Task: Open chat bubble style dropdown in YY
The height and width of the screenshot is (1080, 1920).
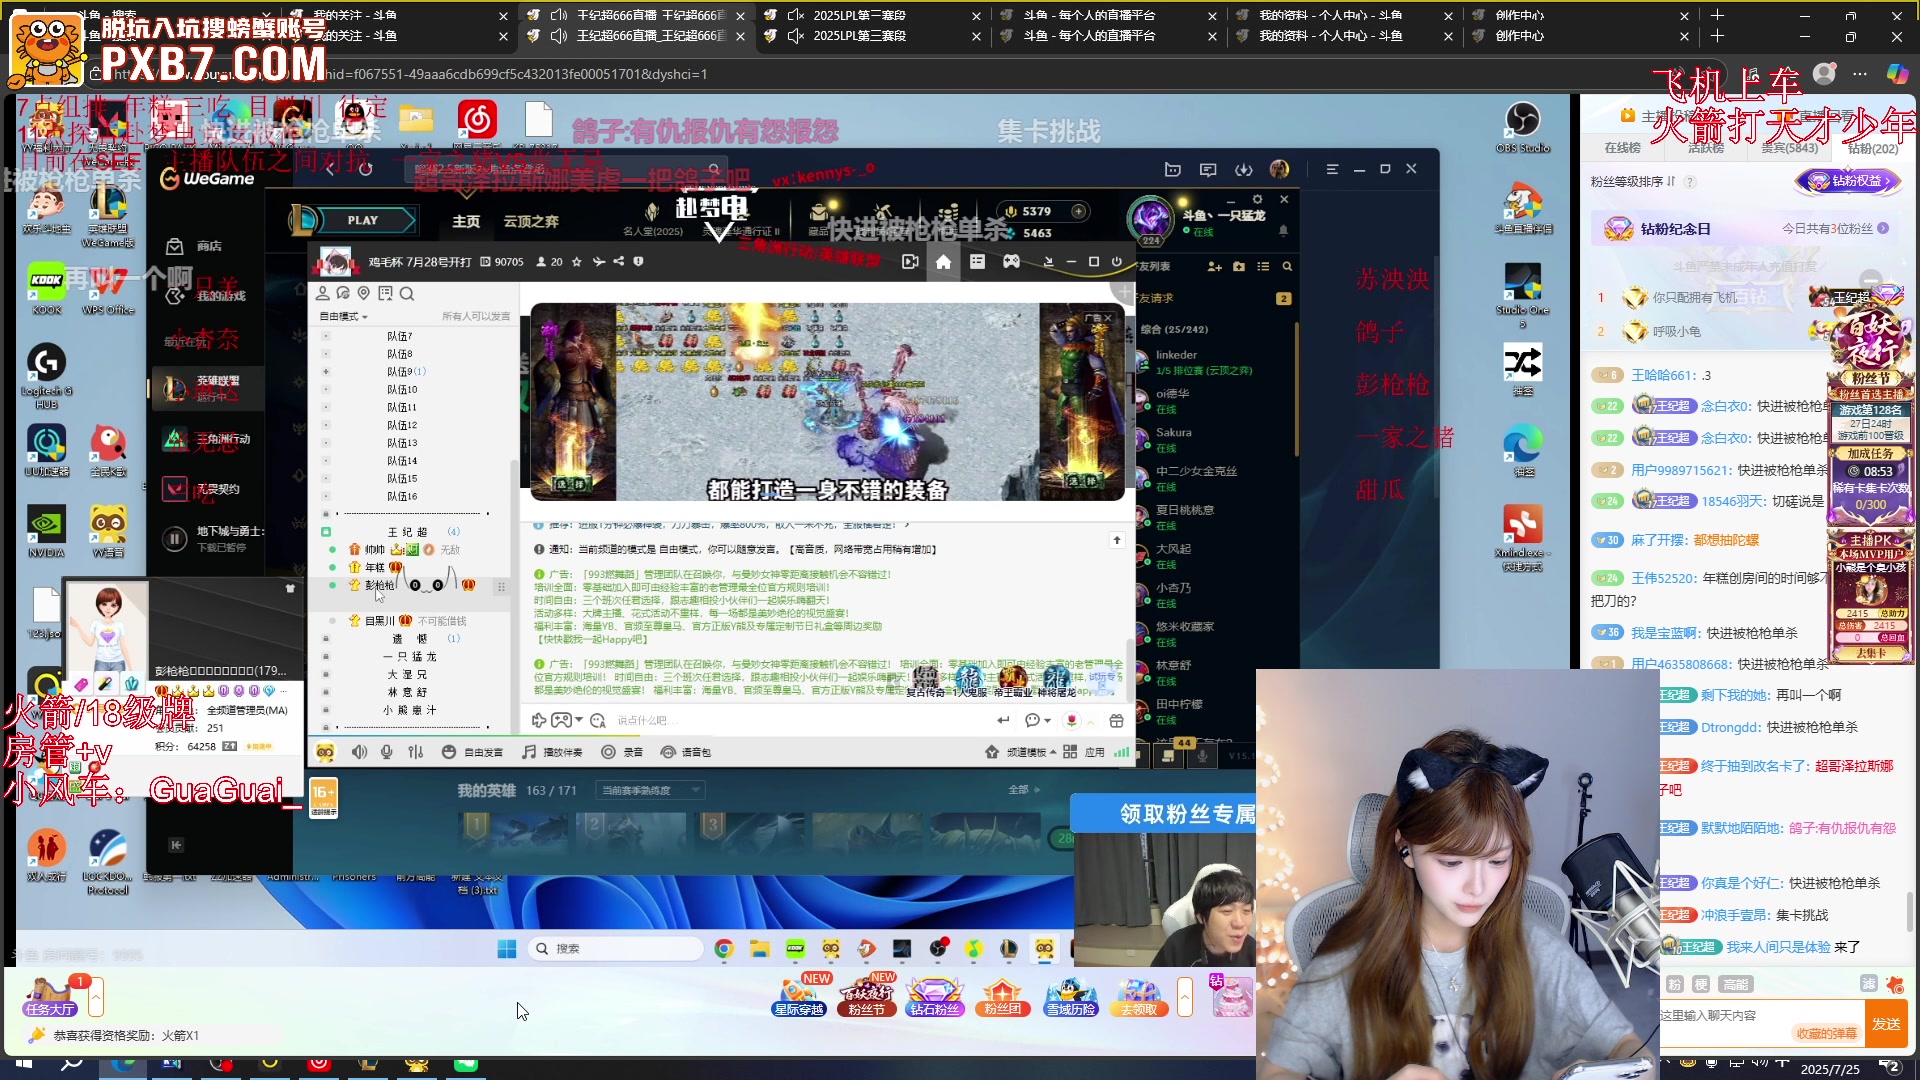Action: [x=1038, y=721]
